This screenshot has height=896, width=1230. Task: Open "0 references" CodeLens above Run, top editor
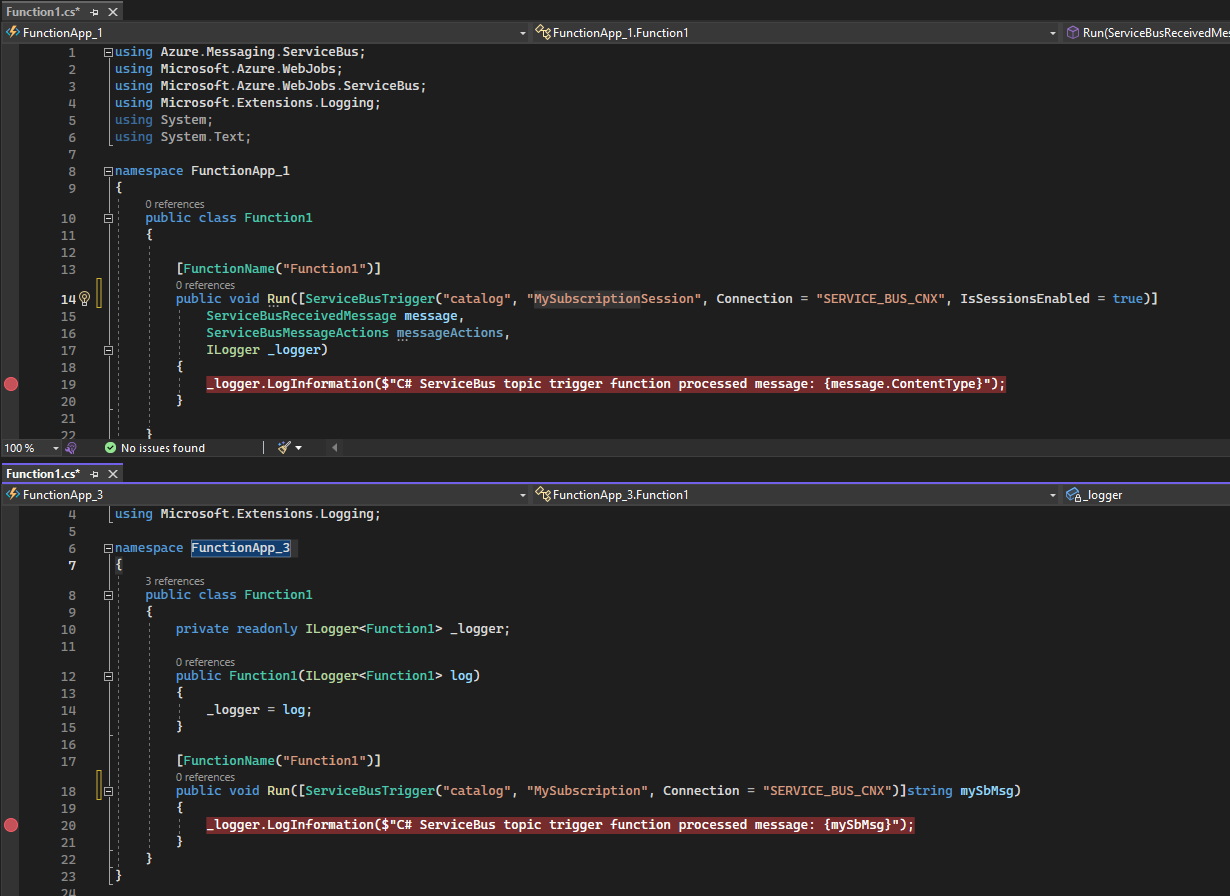(x=205, y=285)
